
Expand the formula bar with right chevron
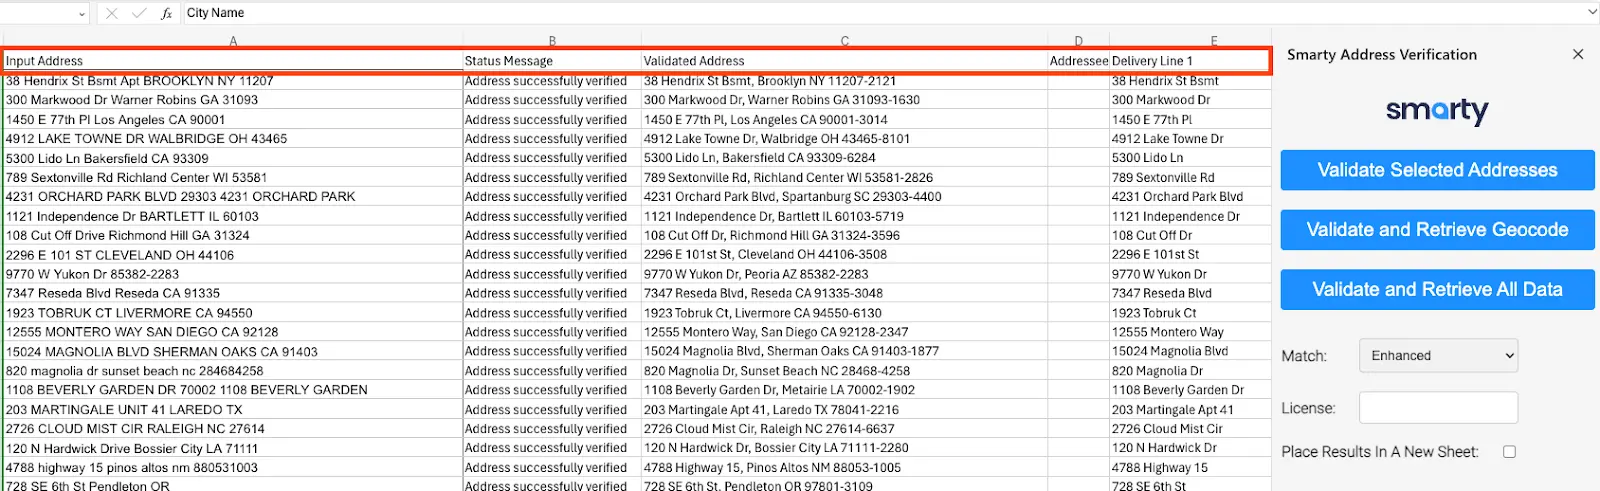point(1592,13)
